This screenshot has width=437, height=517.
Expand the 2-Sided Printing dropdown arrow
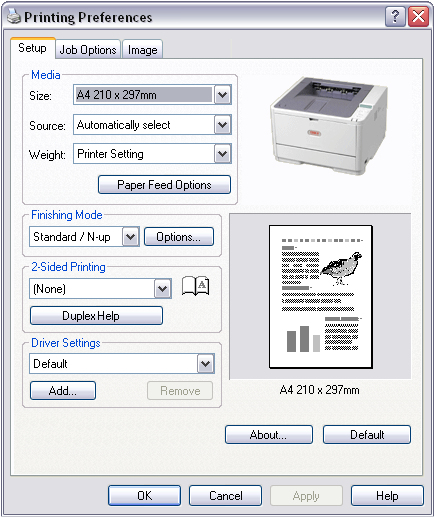point(163,289)
